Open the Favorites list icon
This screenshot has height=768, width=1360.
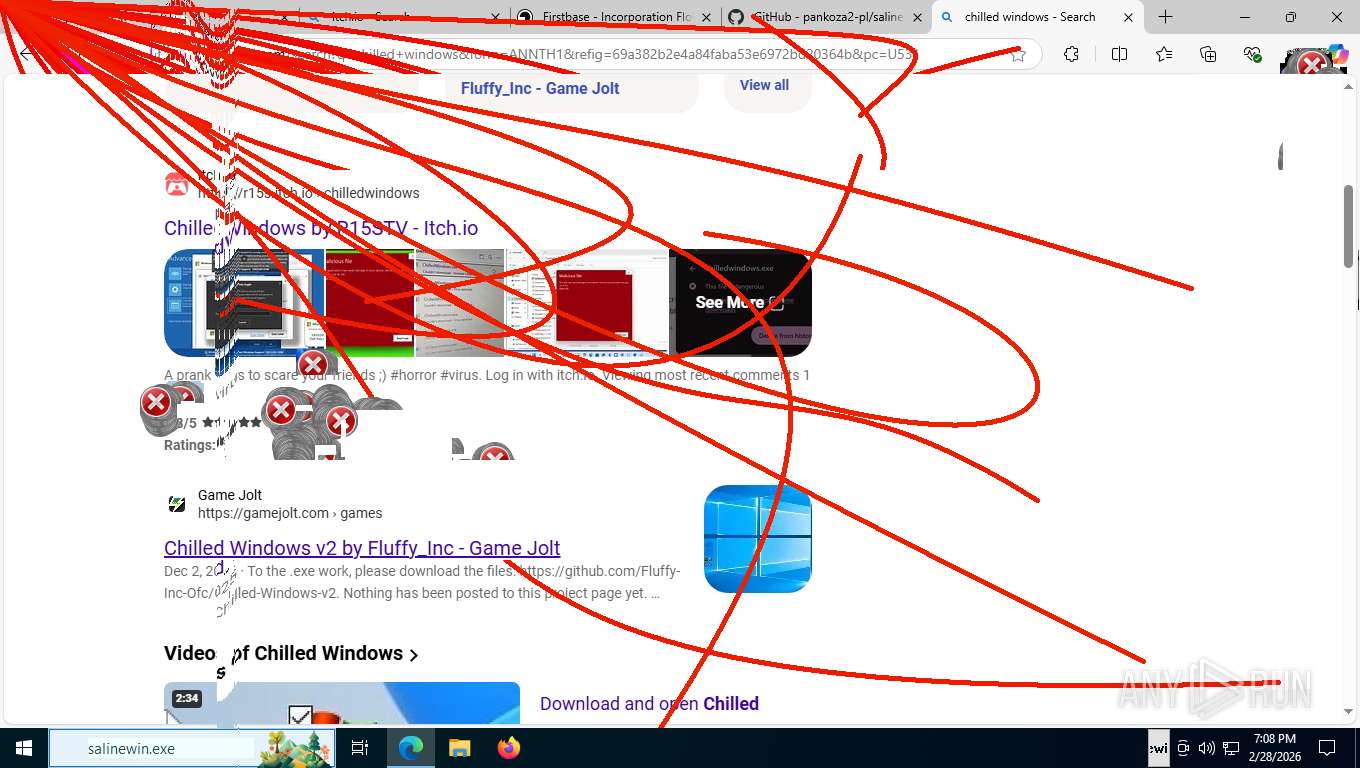tap(1163, 54)
